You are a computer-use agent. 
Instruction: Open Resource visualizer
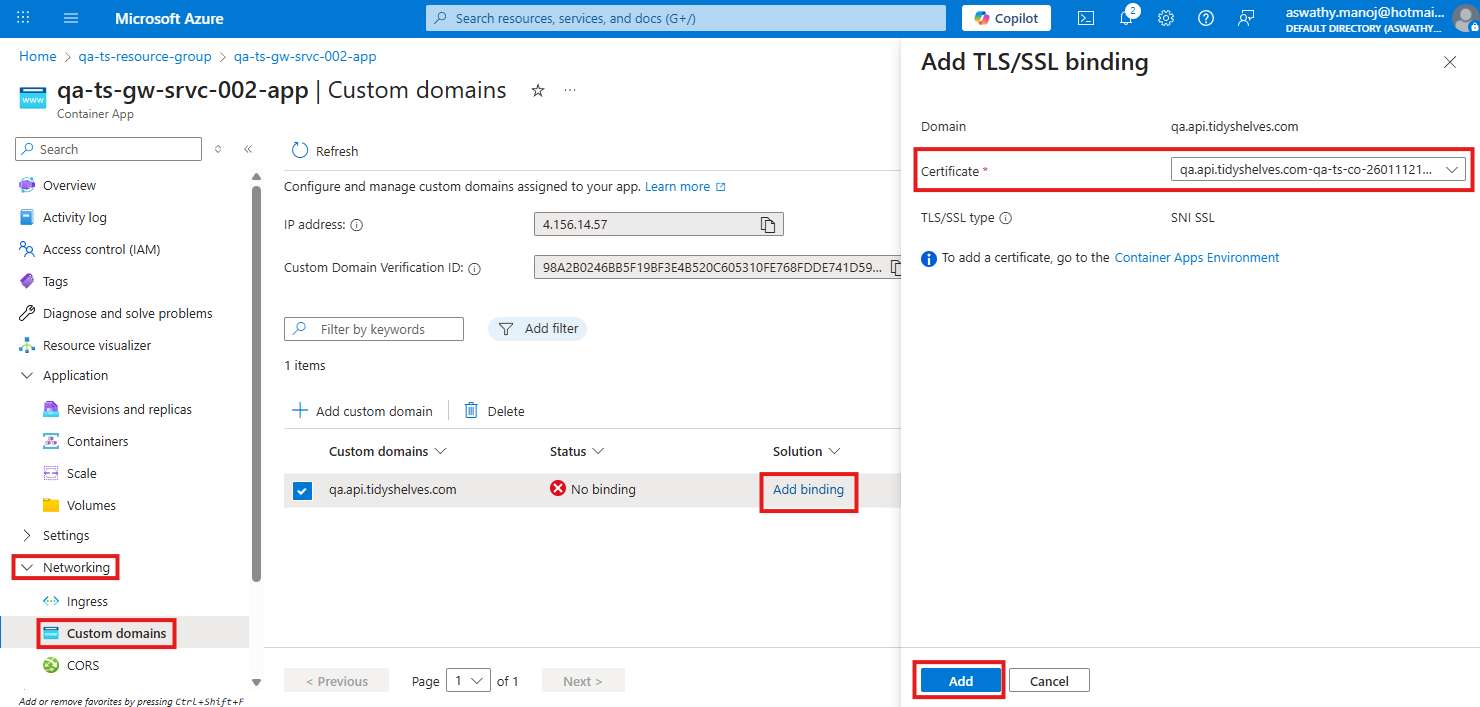tap(97, 345)
